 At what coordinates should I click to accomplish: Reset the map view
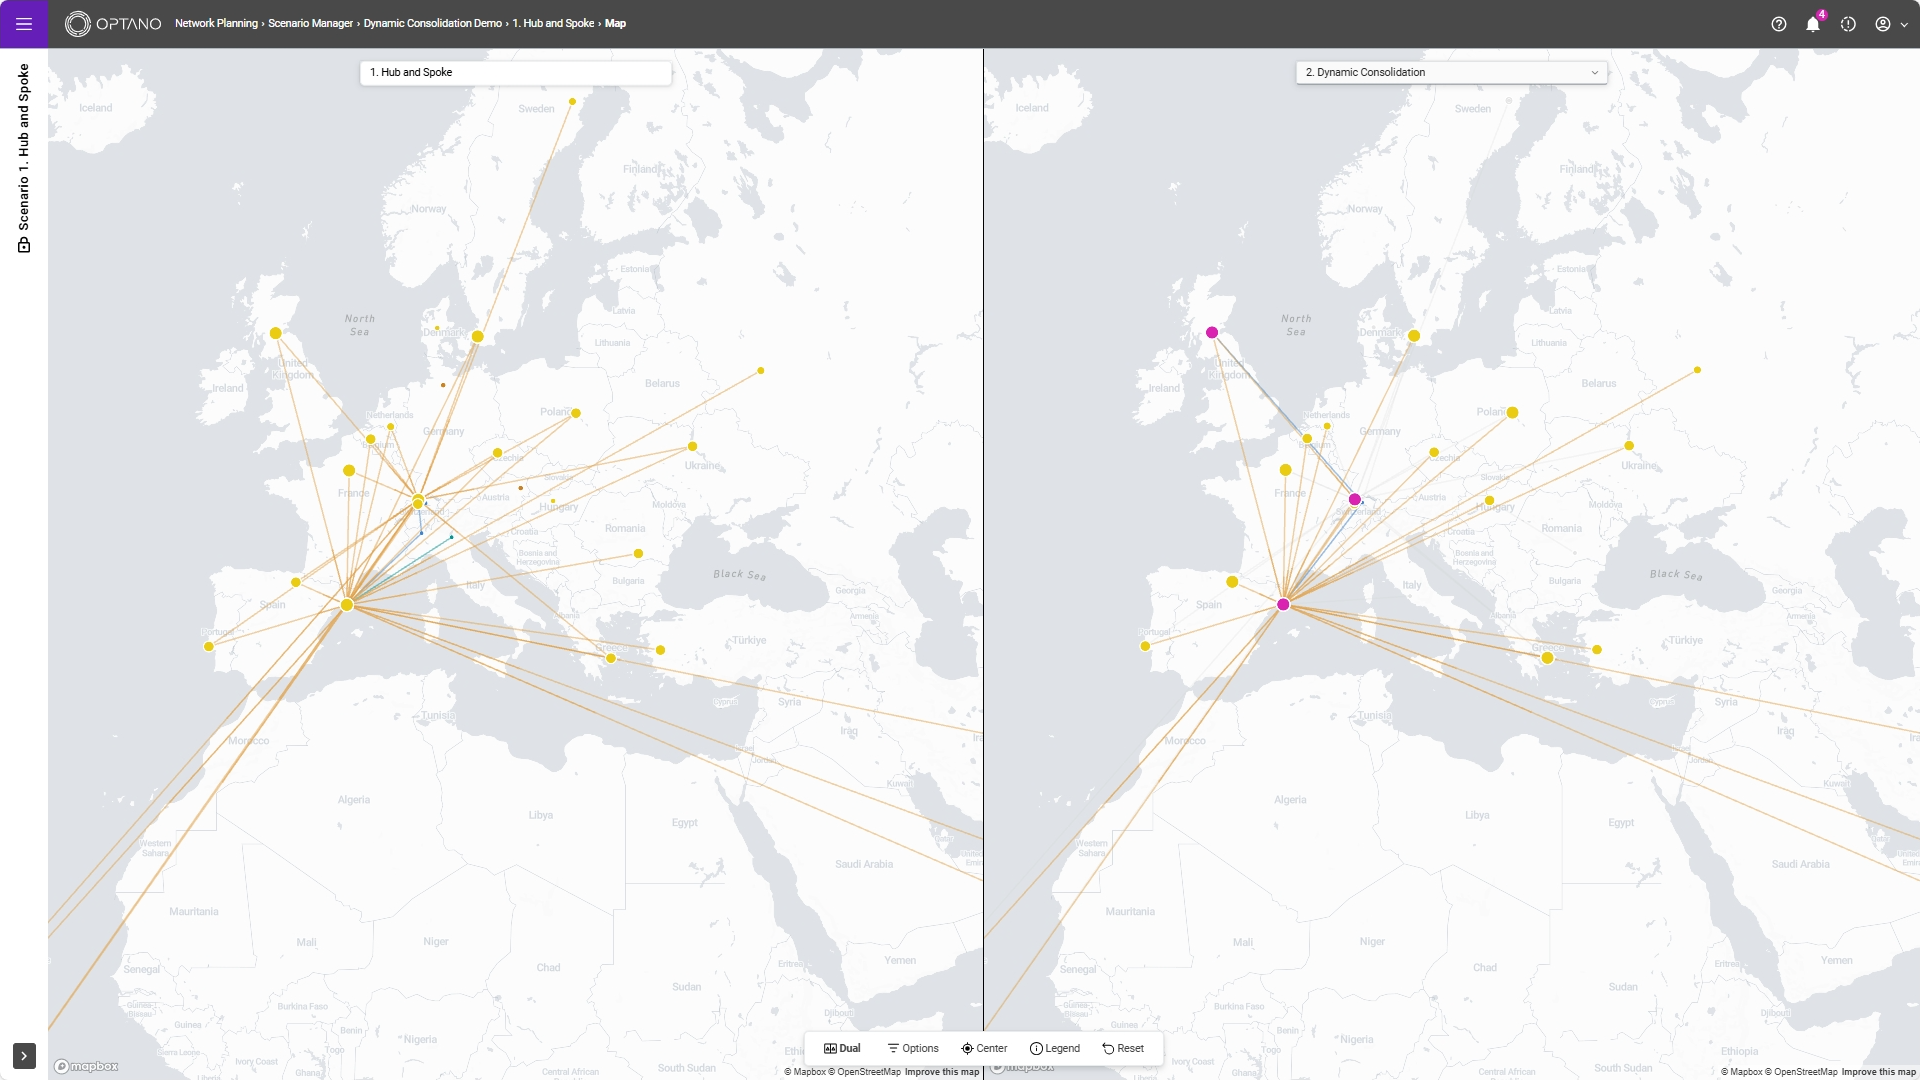click(1123, 1048)
